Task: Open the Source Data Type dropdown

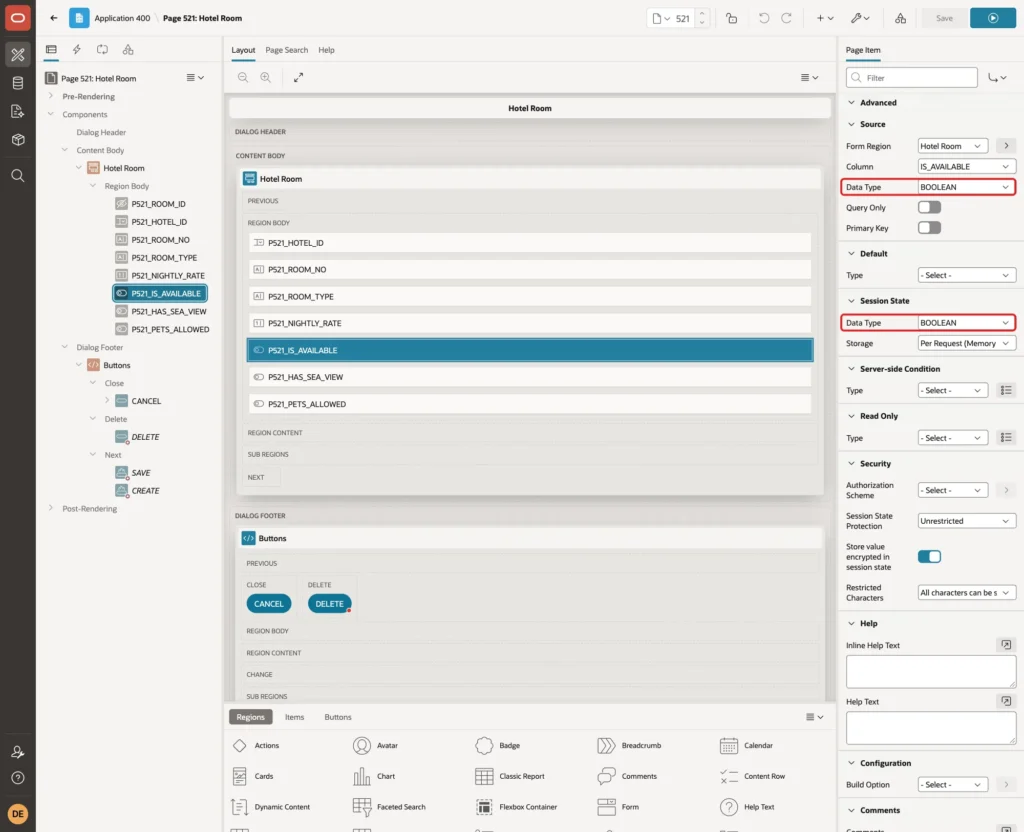Action: 966,187
